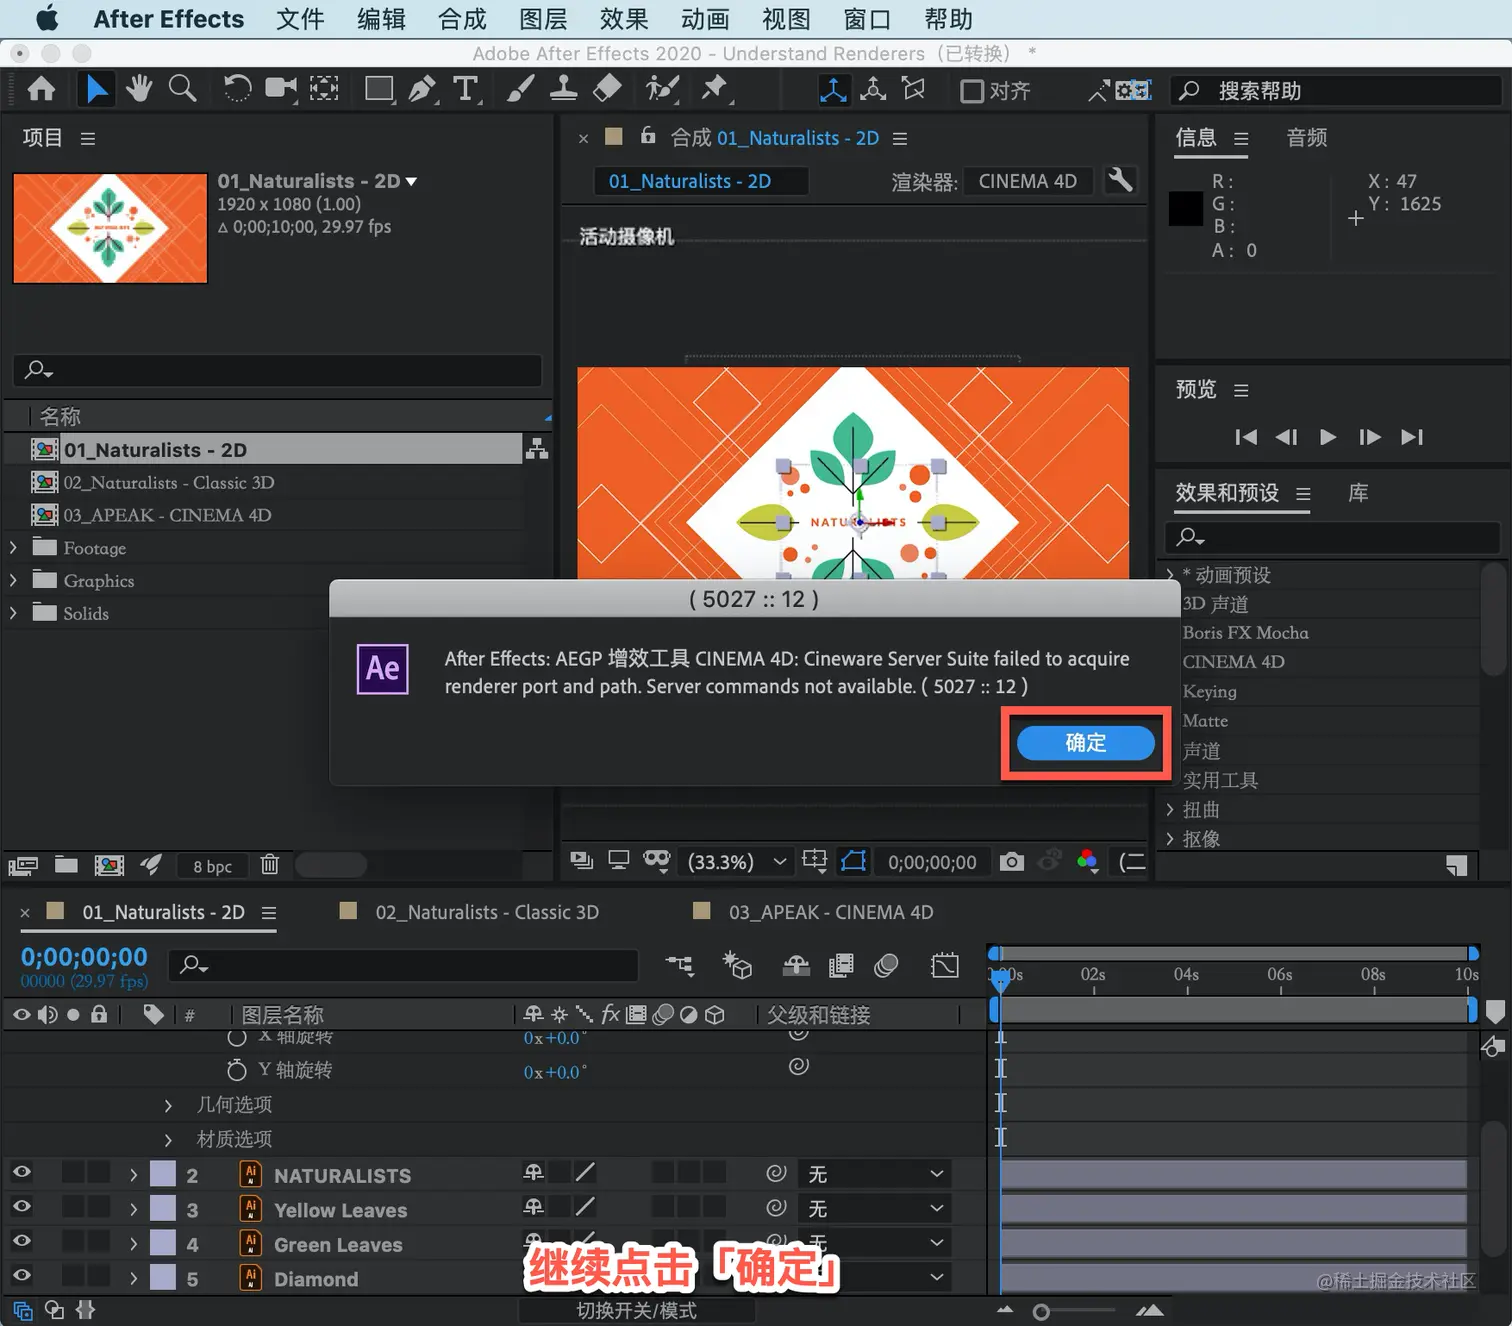Click the current timecode 0;00;00;00 in timeline
Image resolution: width=1512 pixels, height=1326 pixels.
[84, 957]
